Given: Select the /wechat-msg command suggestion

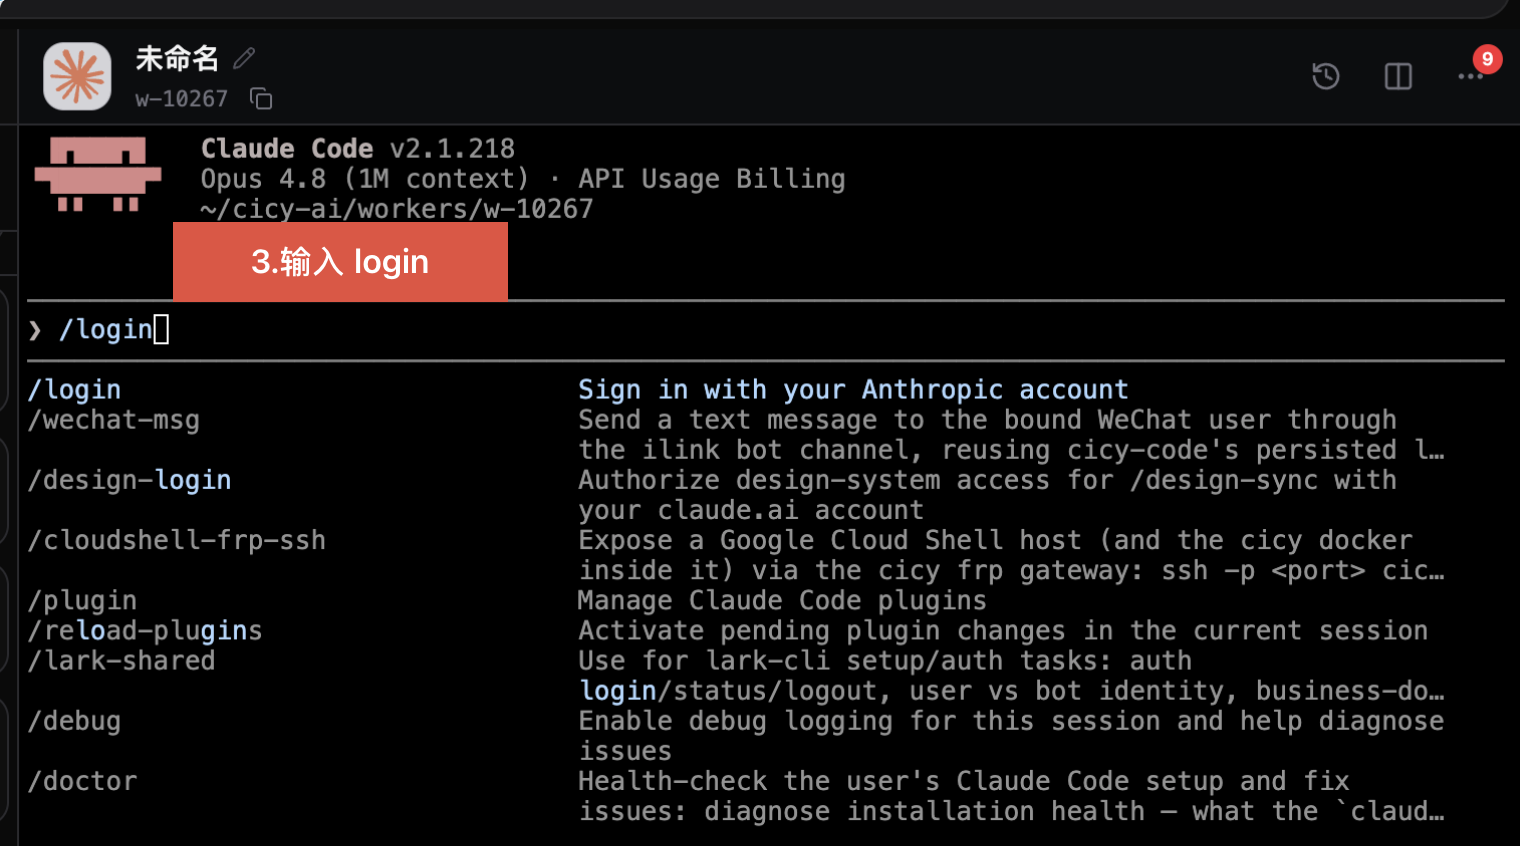Looking at the screenshot, I should click(x=114, y=420).
